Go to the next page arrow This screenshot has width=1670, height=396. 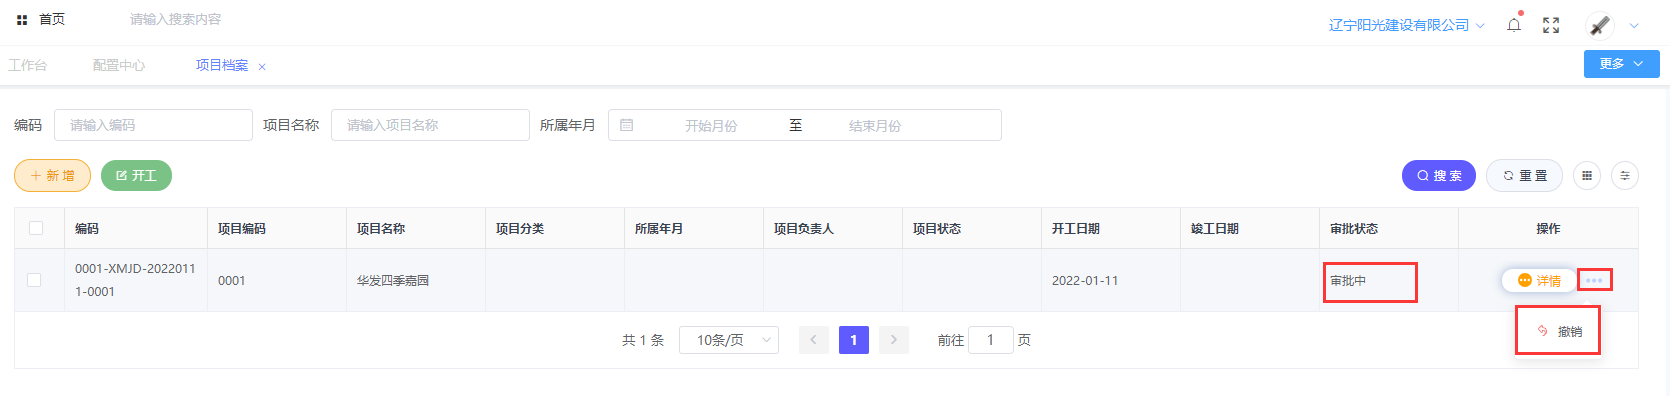pos(893,340)
